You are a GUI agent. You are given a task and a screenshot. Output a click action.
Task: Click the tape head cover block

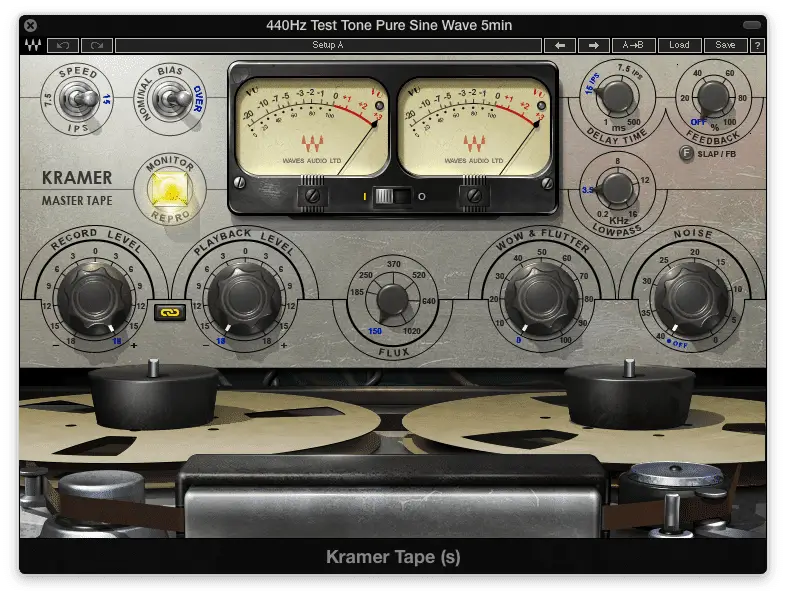392,496
